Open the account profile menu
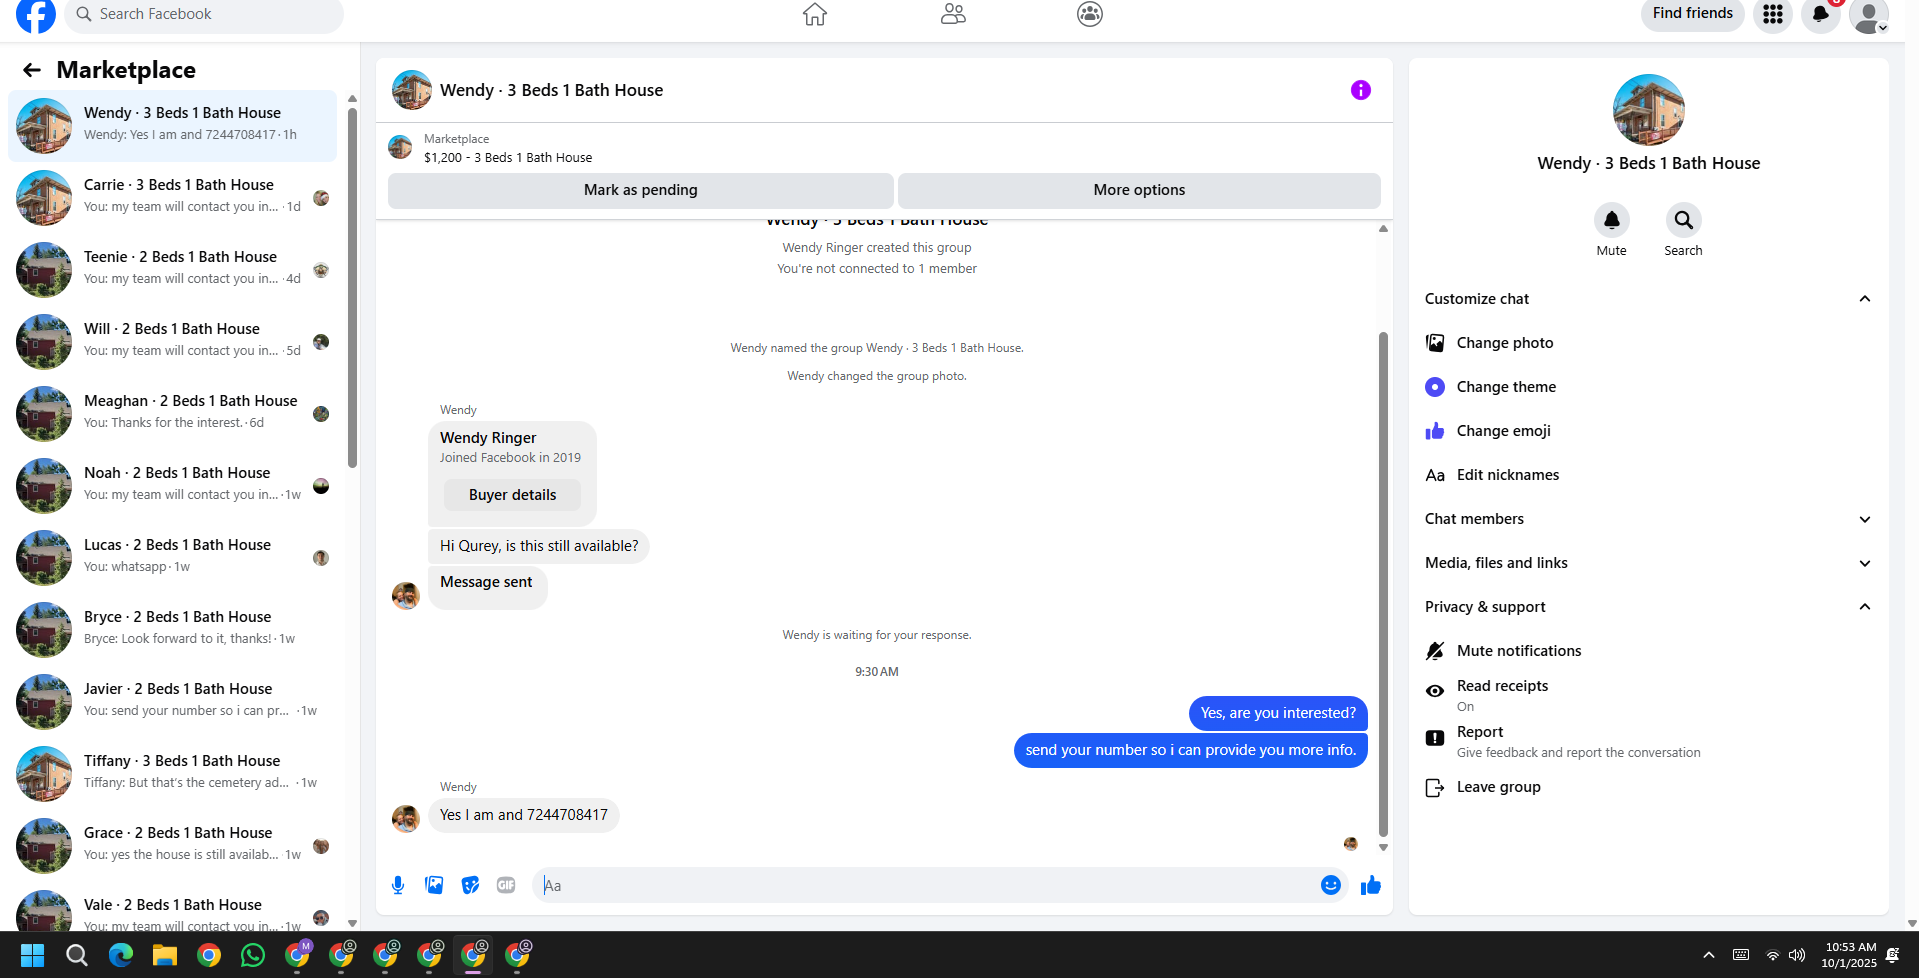 point(1869,14)
